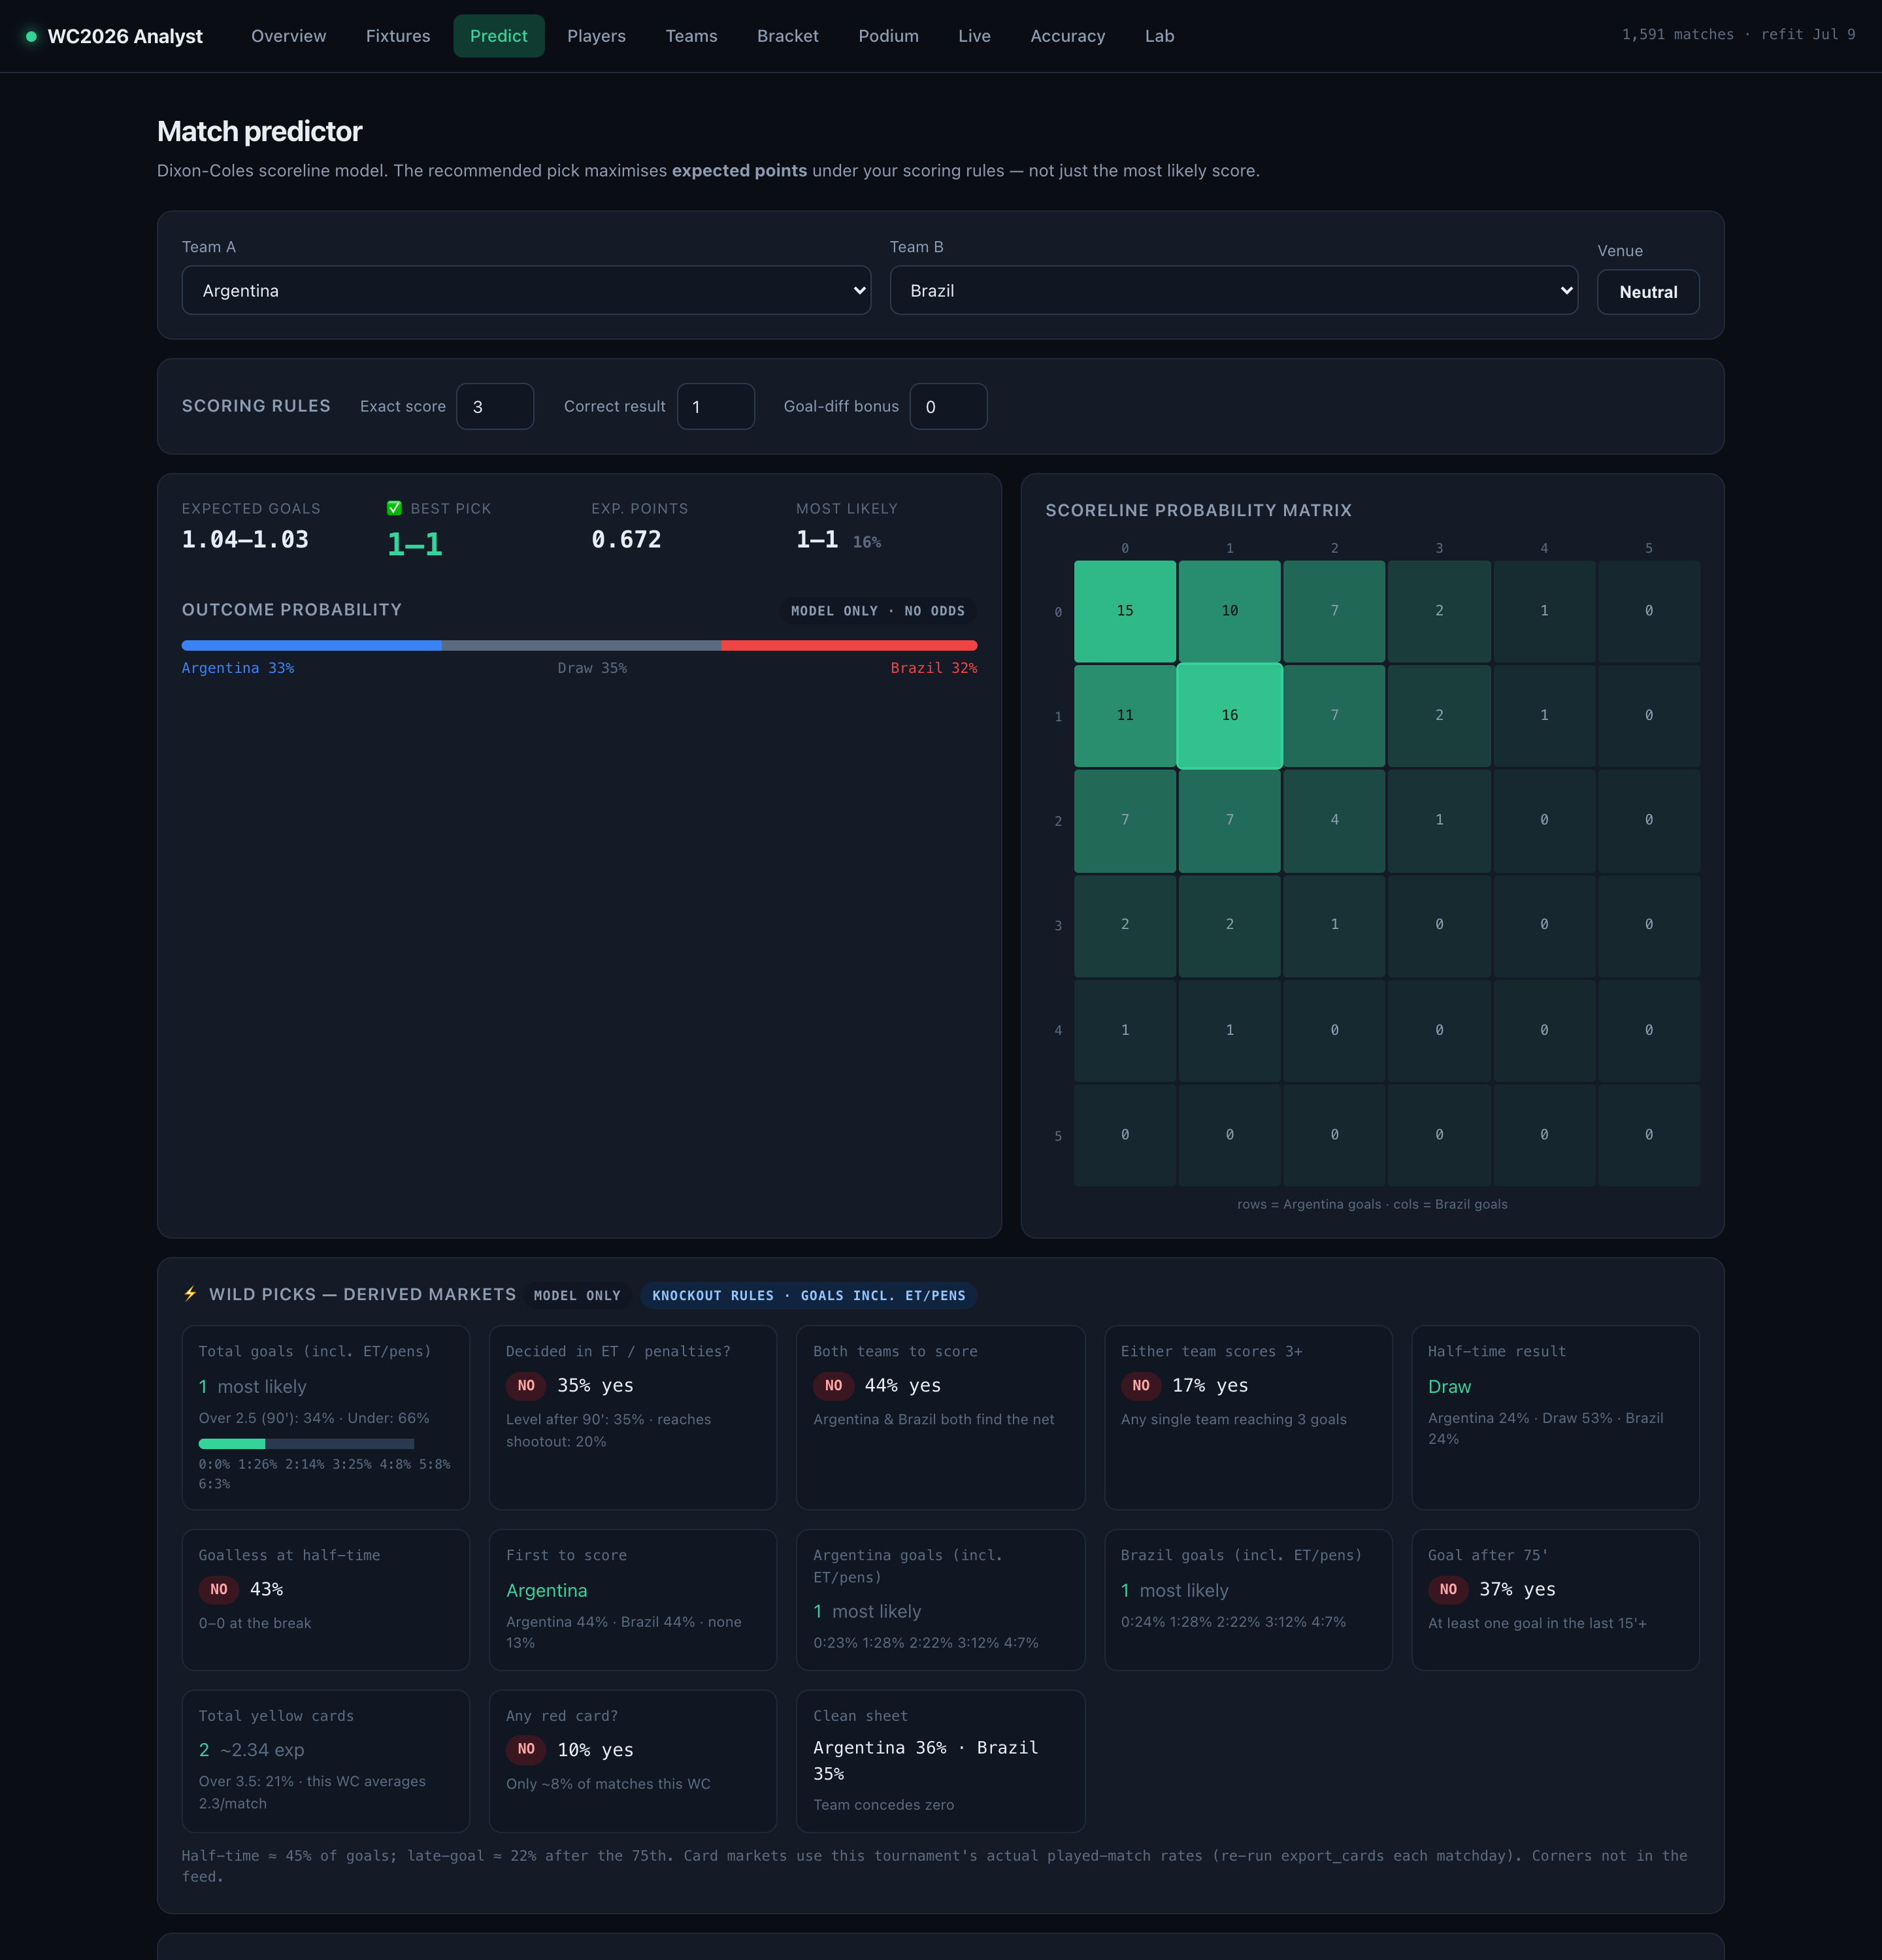1882x1960 pixels.
Task: Click the green checkmark icon next to Best Pick
Action: [394, 508]
